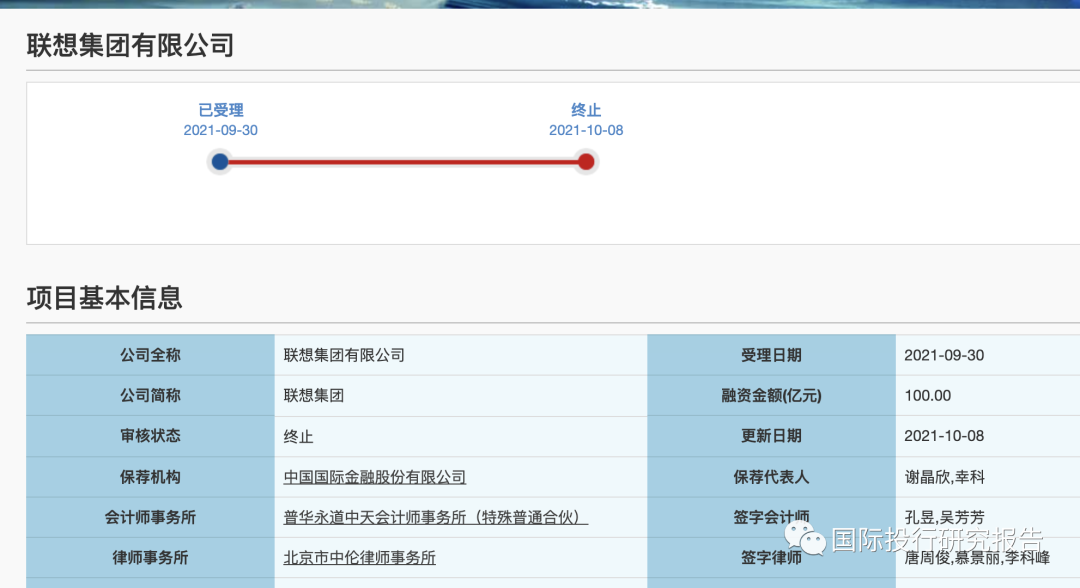Screen dimensions: 1080x588
Task: Click the 项目基本信息 section heading
Action: click(105, 298)
